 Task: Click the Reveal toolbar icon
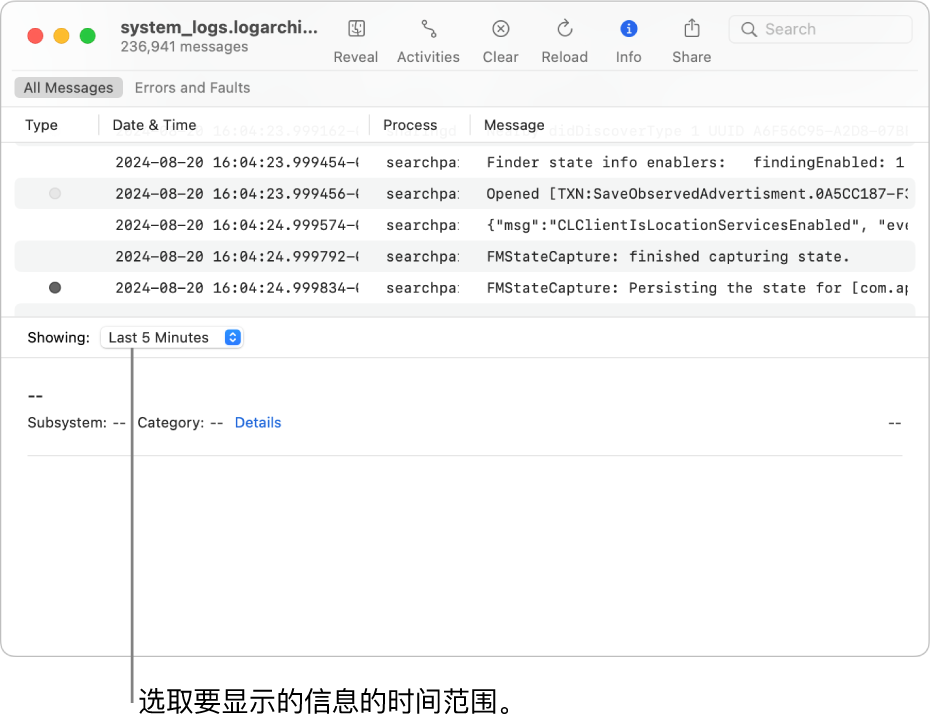(x=356, y=29)
